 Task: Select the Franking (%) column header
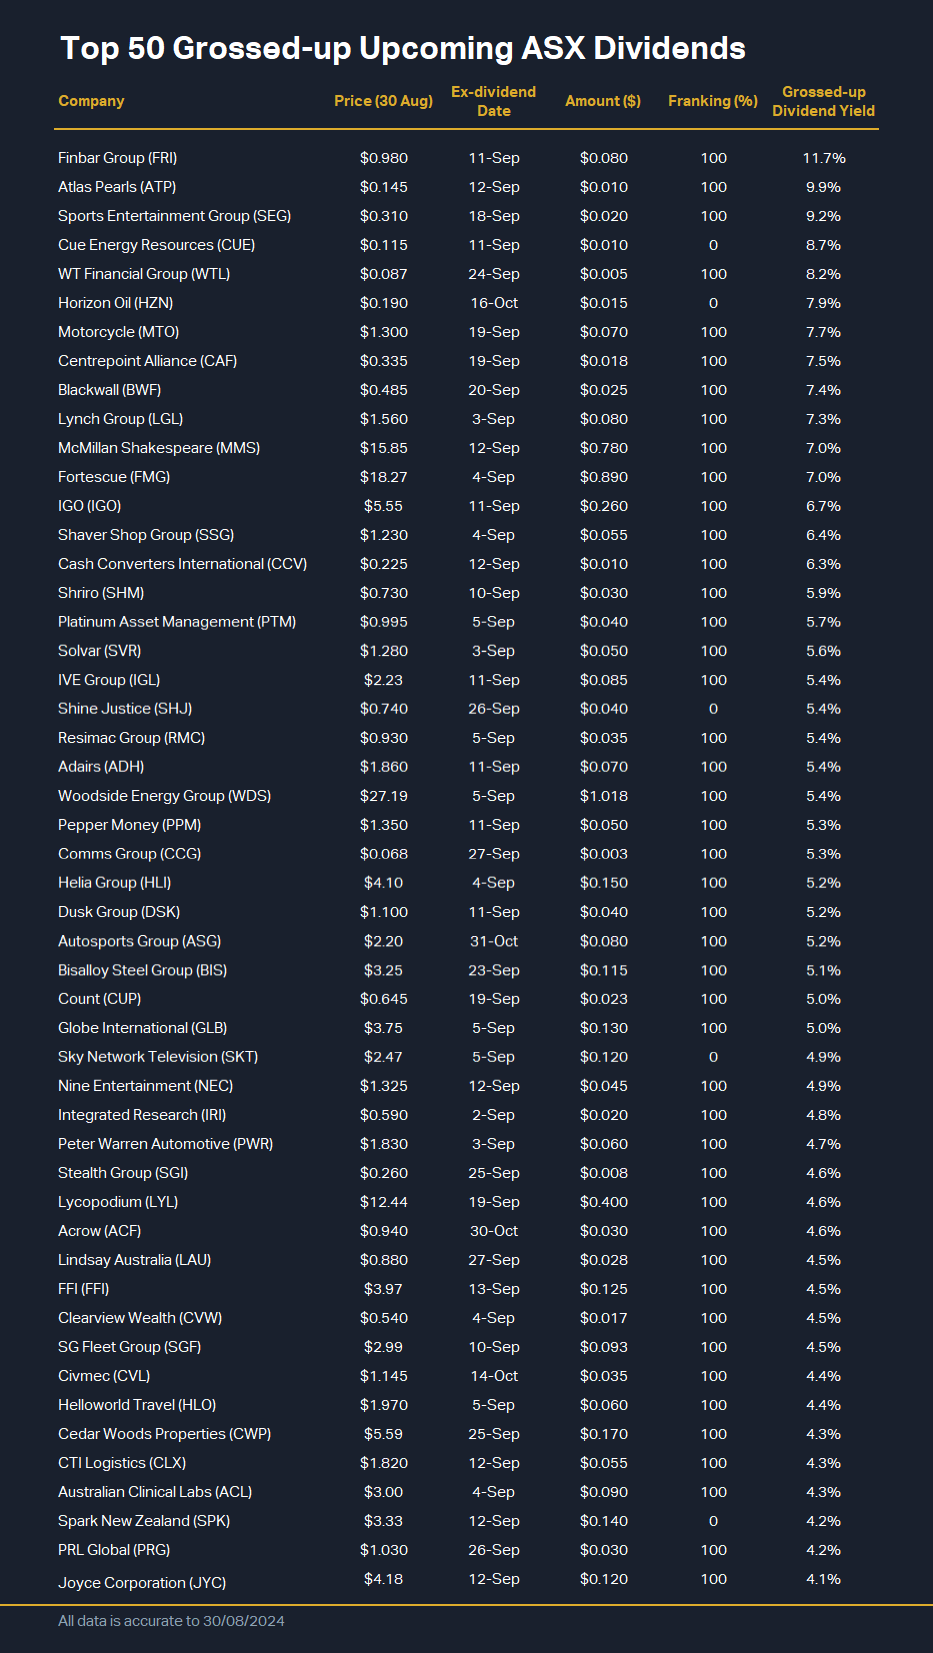[712, 101]
